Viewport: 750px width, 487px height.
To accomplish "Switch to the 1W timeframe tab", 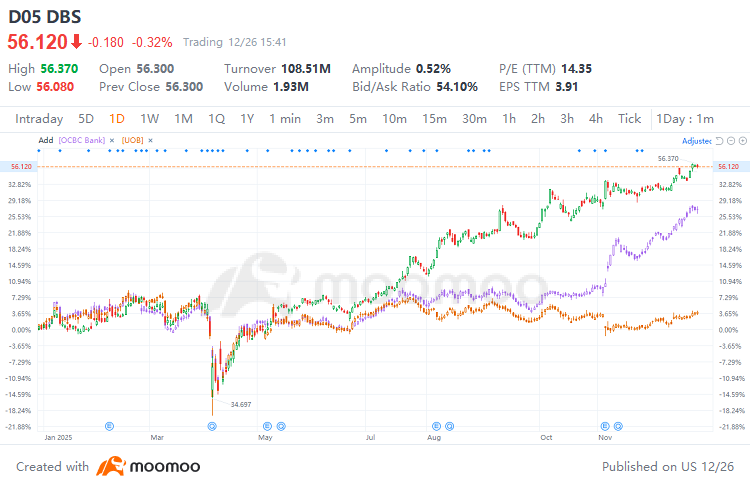I will (149, 119).
